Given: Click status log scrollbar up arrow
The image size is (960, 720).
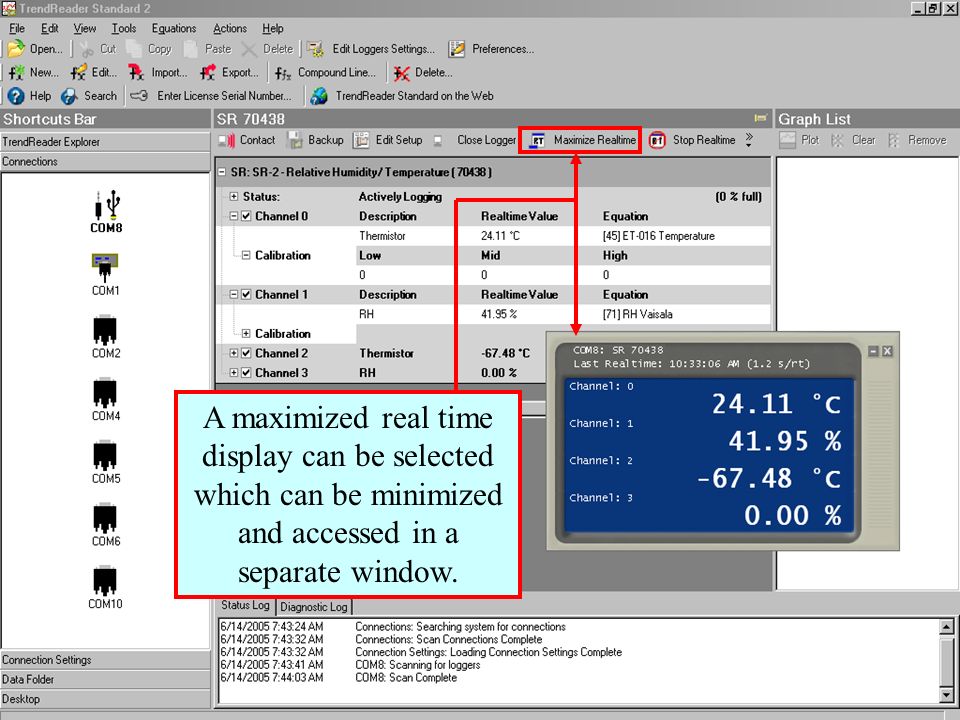Looking at the screenshot, I should pos(947,626).
